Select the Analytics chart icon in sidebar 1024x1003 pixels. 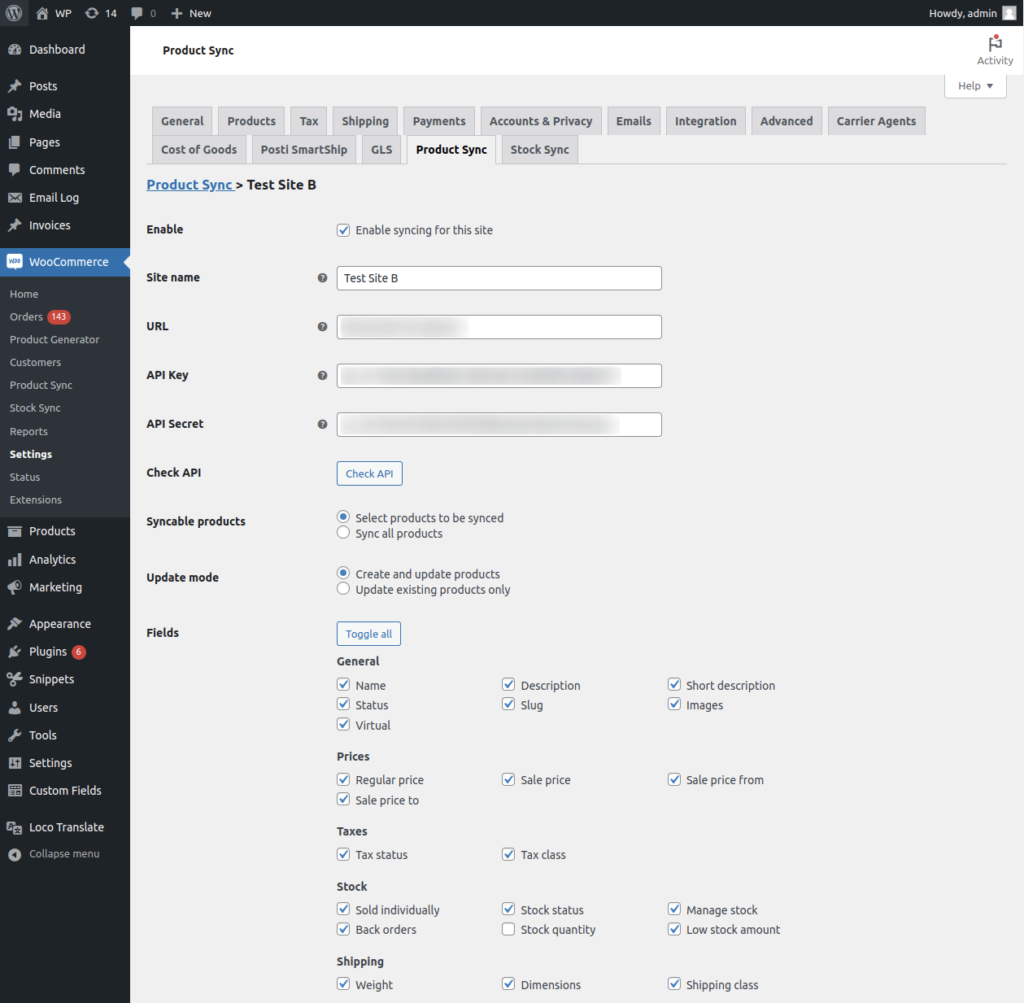(14, 559)
